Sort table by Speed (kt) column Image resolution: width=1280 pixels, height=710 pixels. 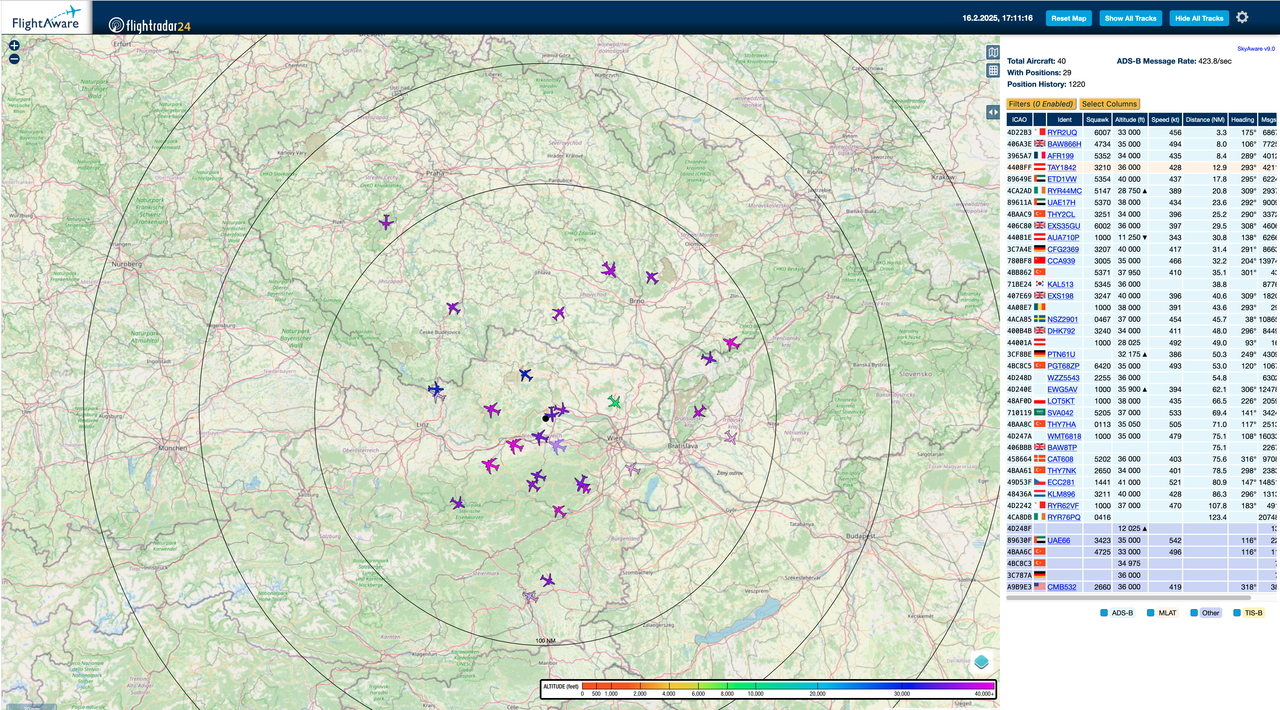click(1165, 119)
